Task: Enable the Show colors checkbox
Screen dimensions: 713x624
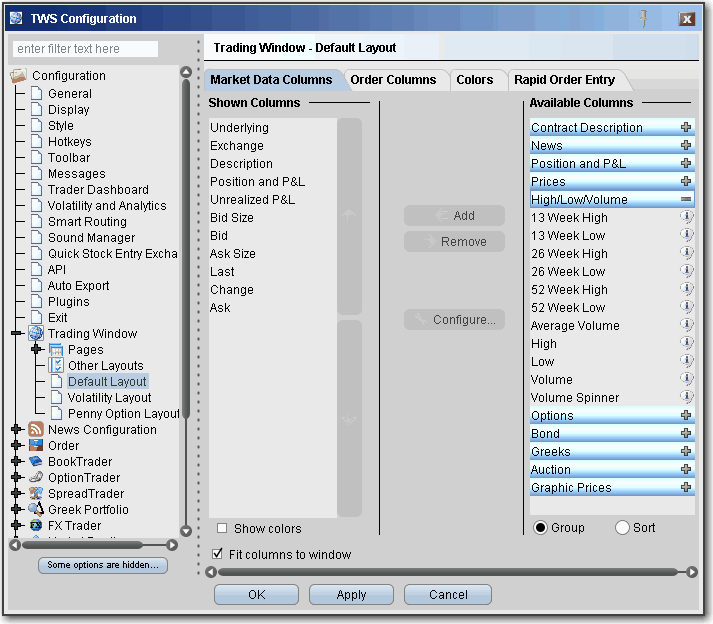Action: pos(222,528)
